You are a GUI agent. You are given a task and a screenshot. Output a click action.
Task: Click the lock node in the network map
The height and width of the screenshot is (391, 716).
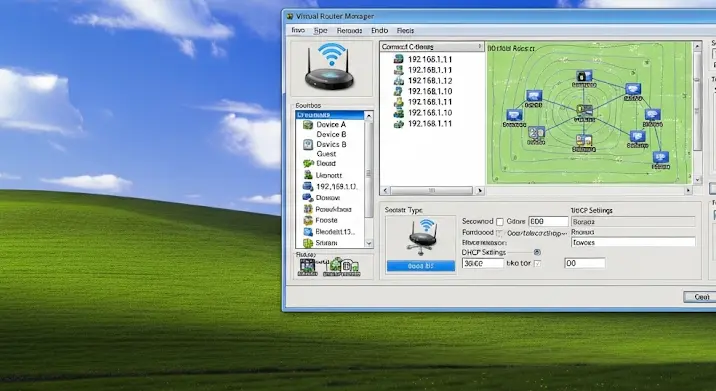click(x=584, y=76)
